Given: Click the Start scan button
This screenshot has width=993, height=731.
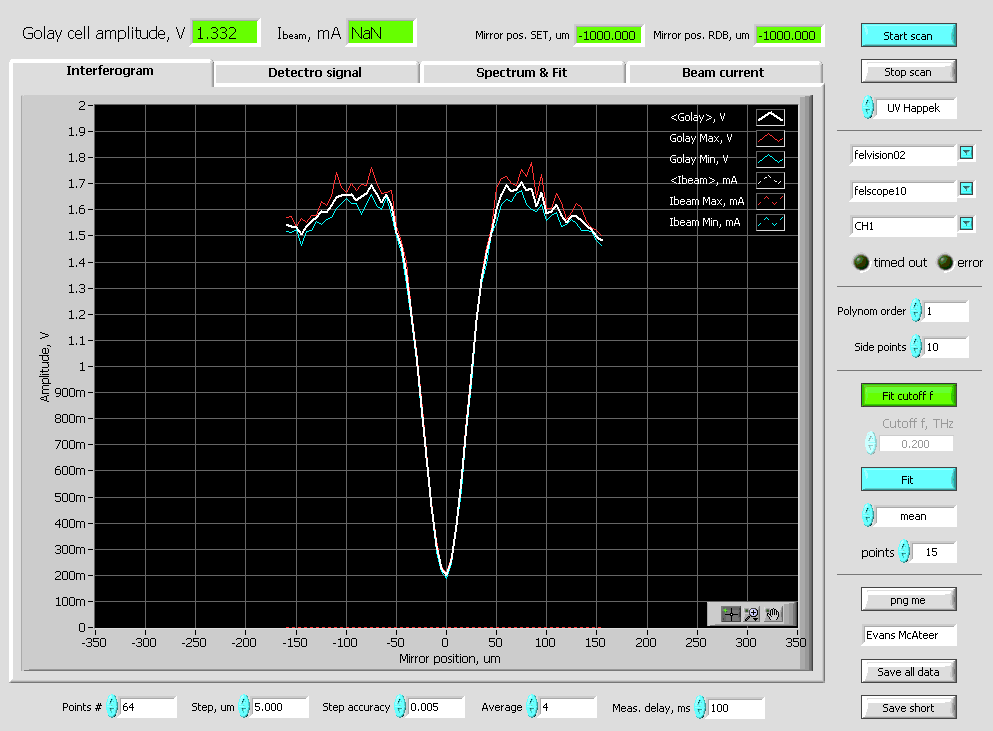Looking at the screenshot, I should 908,35.
